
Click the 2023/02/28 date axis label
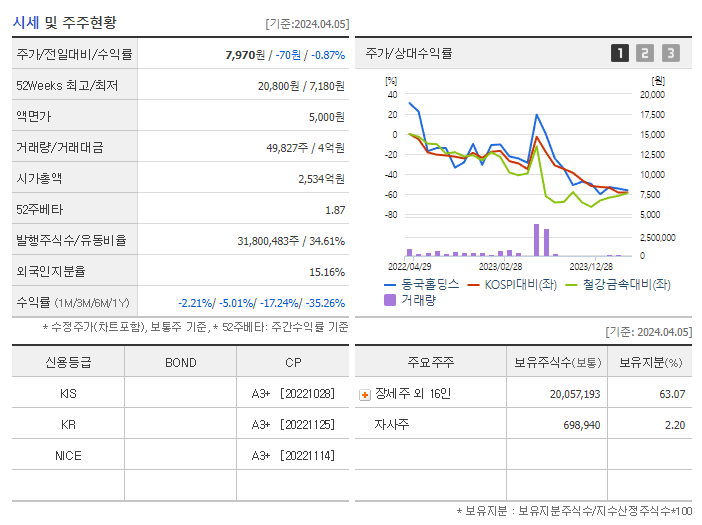(501, 267)
